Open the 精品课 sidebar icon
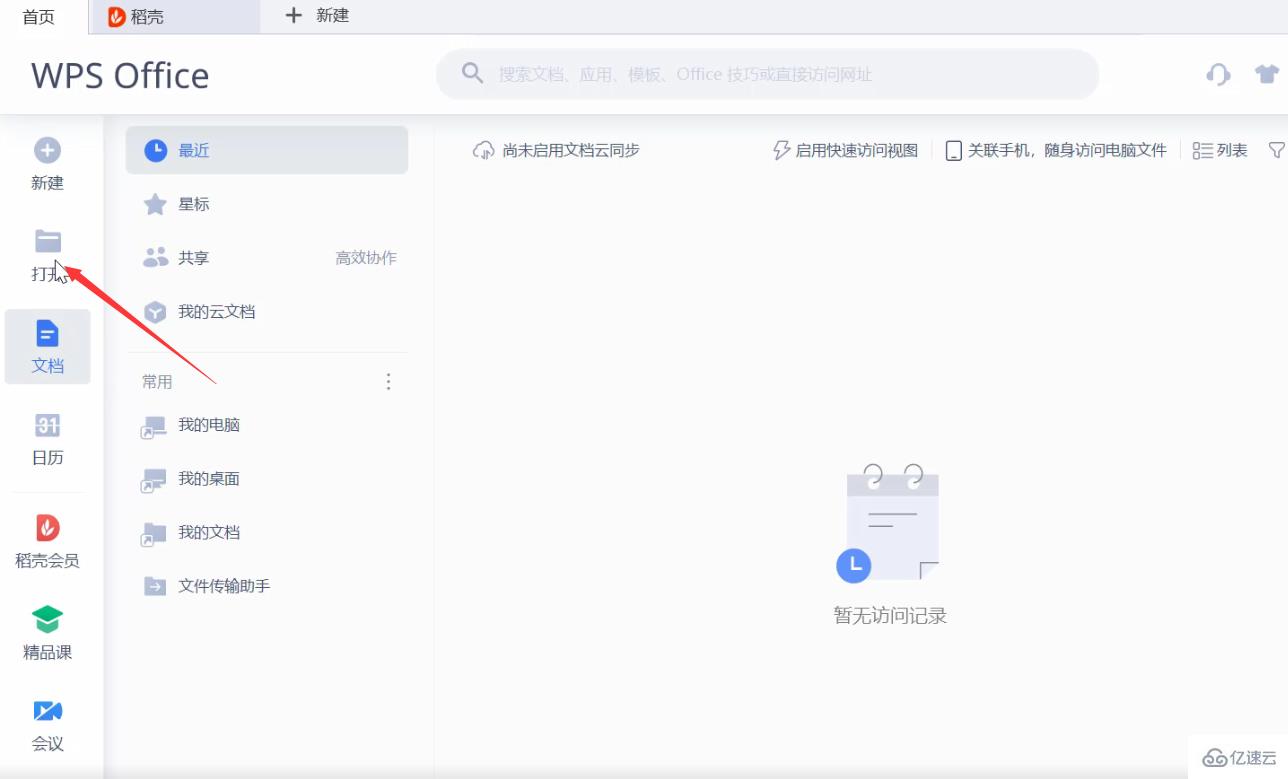Viewport: 1288px width, 779px height. [x=47, y=620]
